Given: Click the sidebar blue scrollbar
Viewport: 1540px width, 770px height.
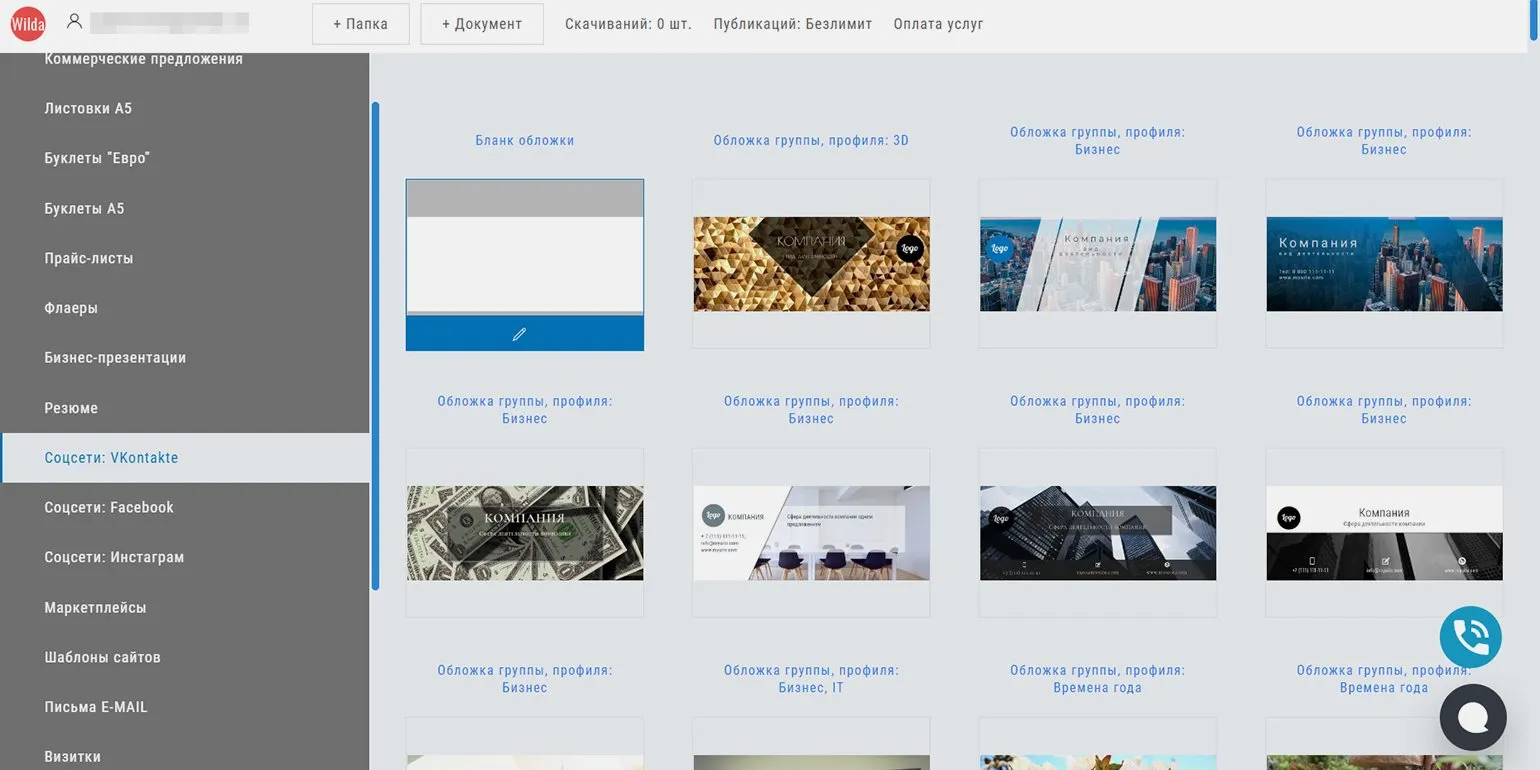Looking at the screenshot, I should click(x=375, y=345).
